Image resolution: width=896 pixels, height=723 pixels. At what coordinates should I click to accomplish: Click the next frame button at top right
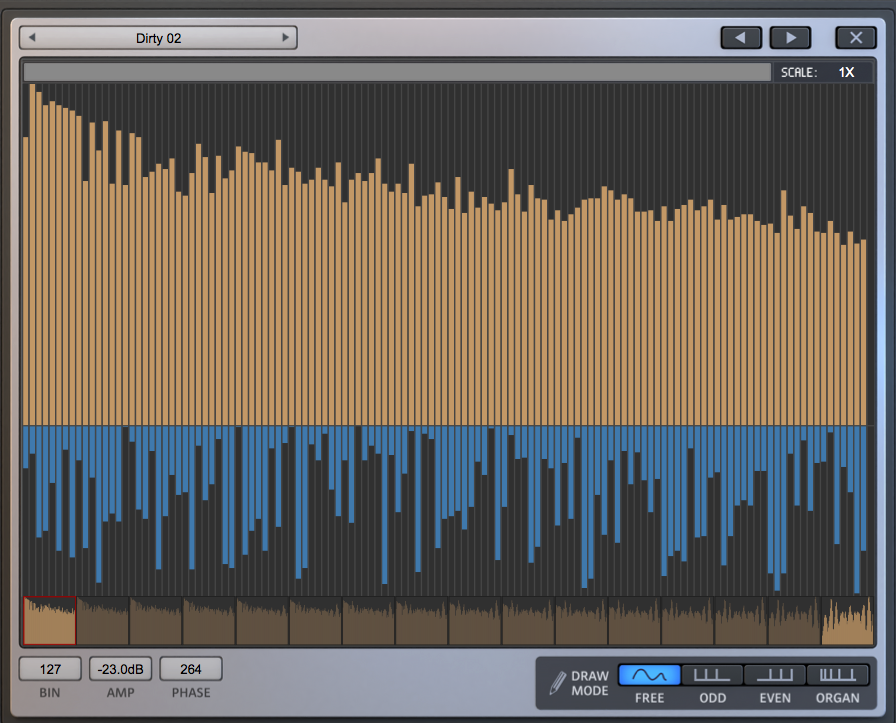coord(790,38)
